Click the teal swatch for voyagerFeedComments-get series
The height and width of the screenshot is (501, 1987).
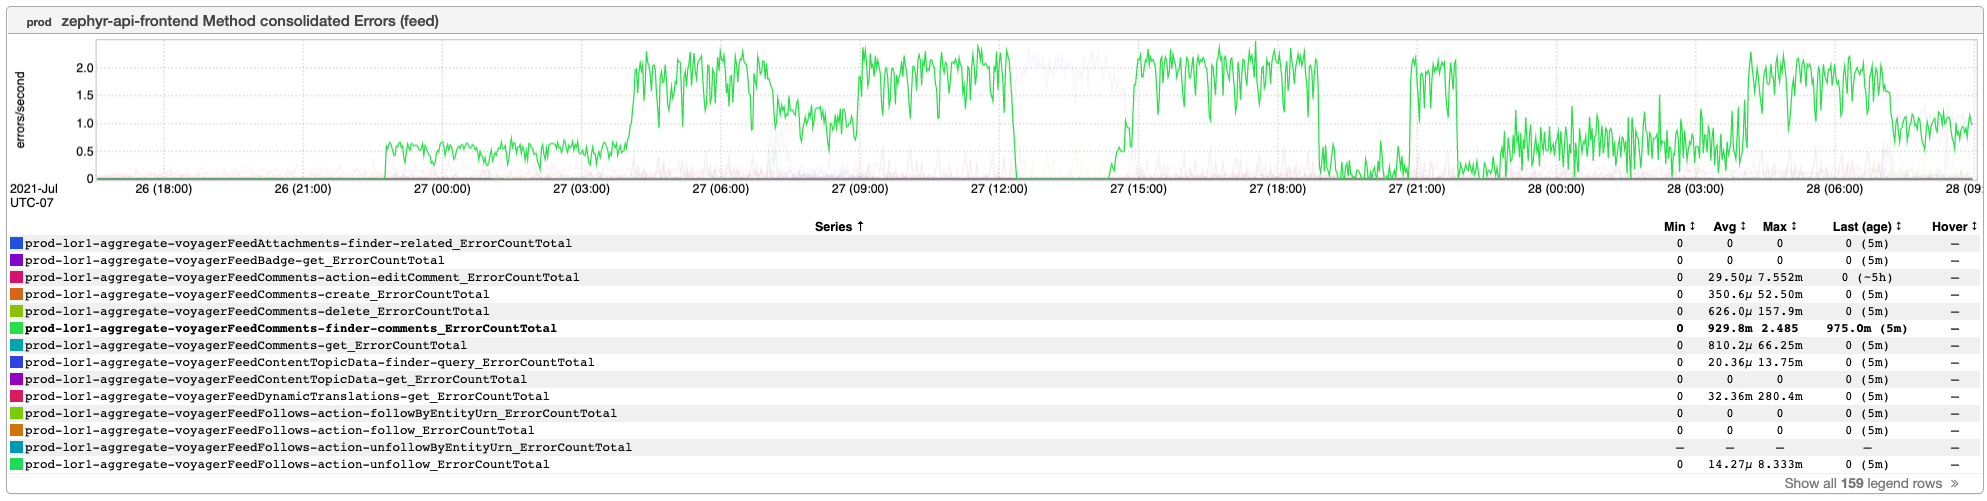tap(16, 345)
